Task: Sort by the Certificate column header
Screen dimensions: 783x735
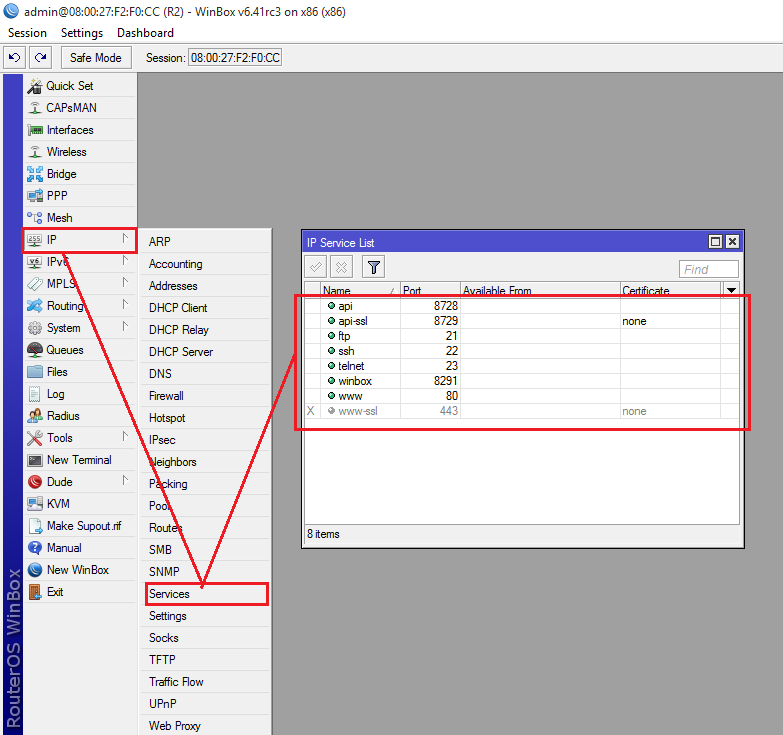Action: 671,290
